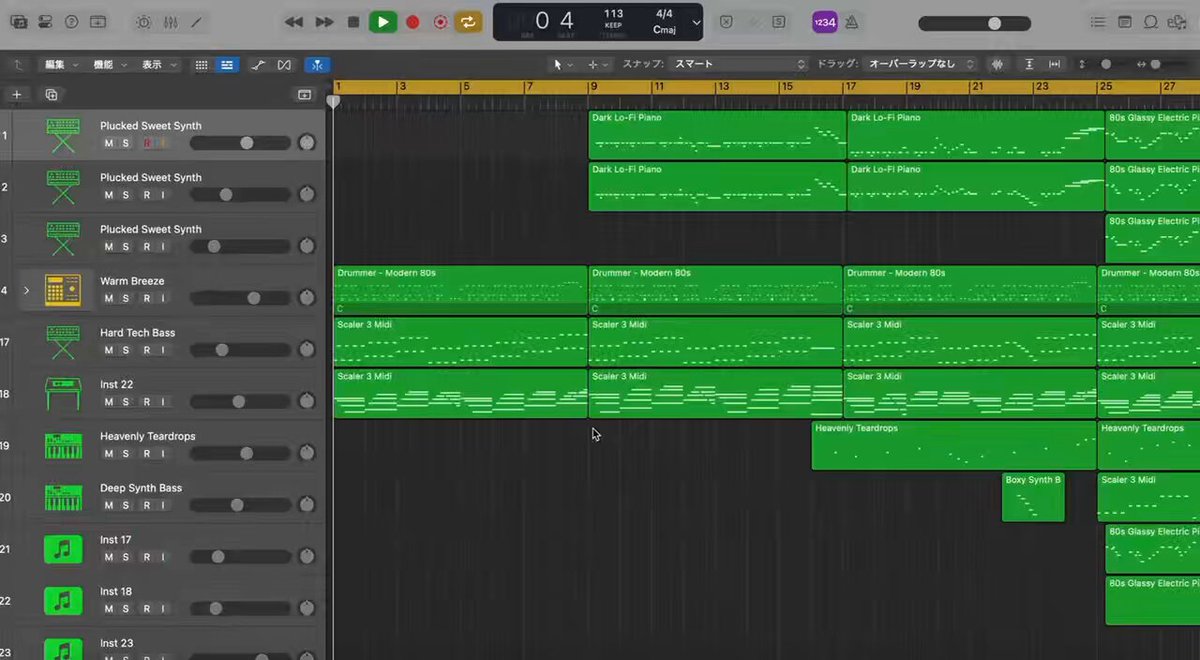
Task: Expand the Warm Breeze track stack
Action: (26, 291)
